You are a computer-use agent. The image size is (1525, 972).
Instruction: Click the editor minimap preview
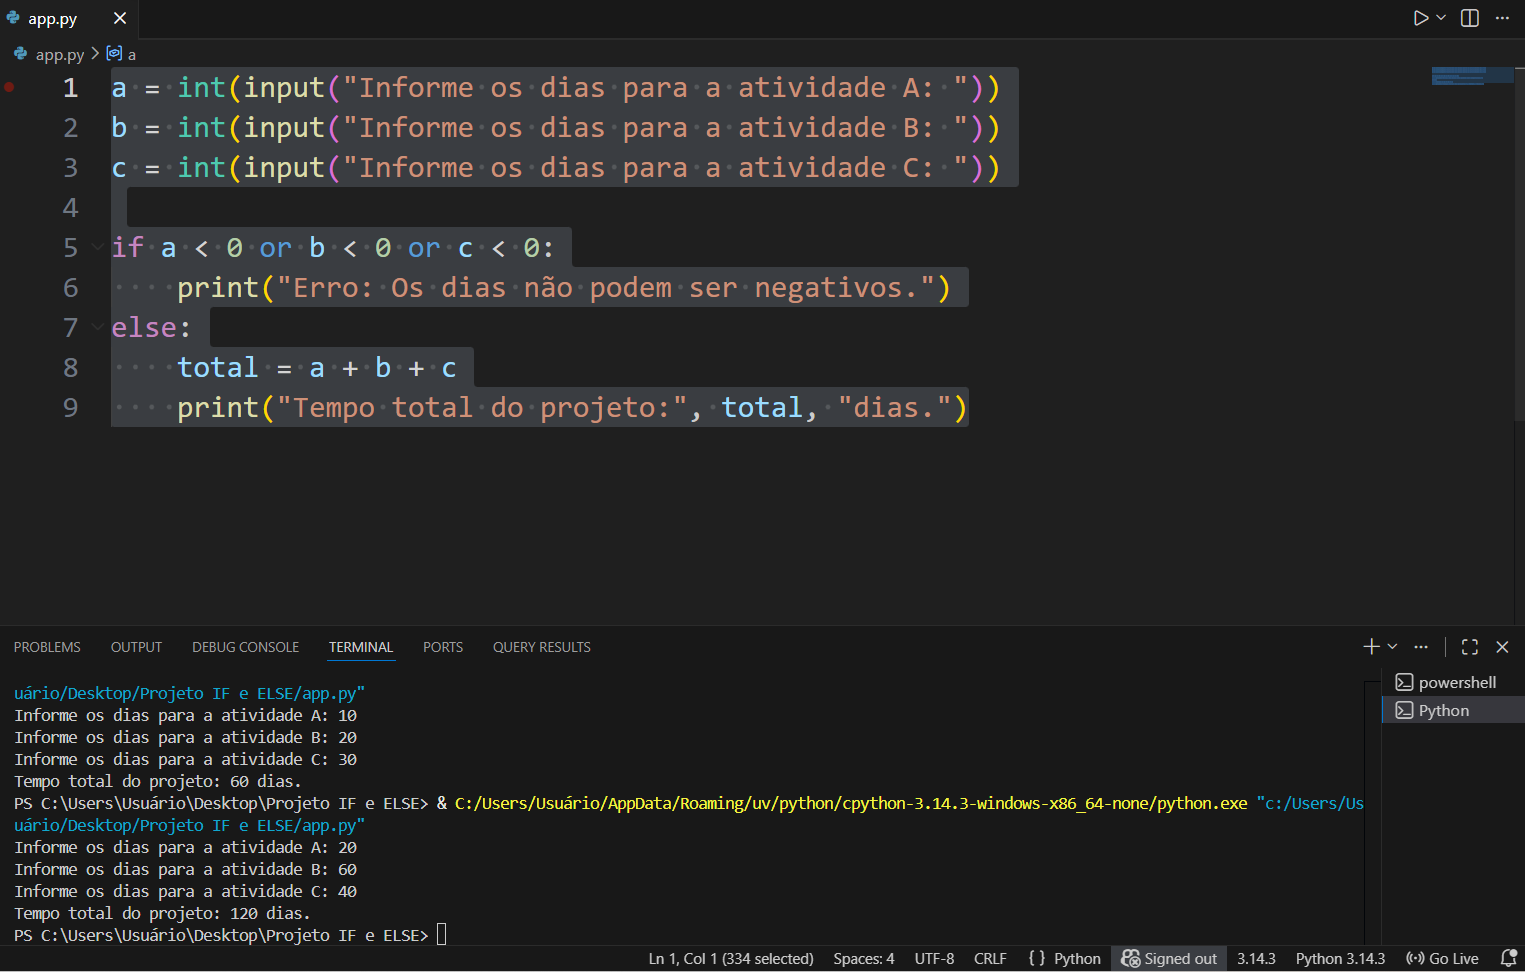[x=1471, y=76]
